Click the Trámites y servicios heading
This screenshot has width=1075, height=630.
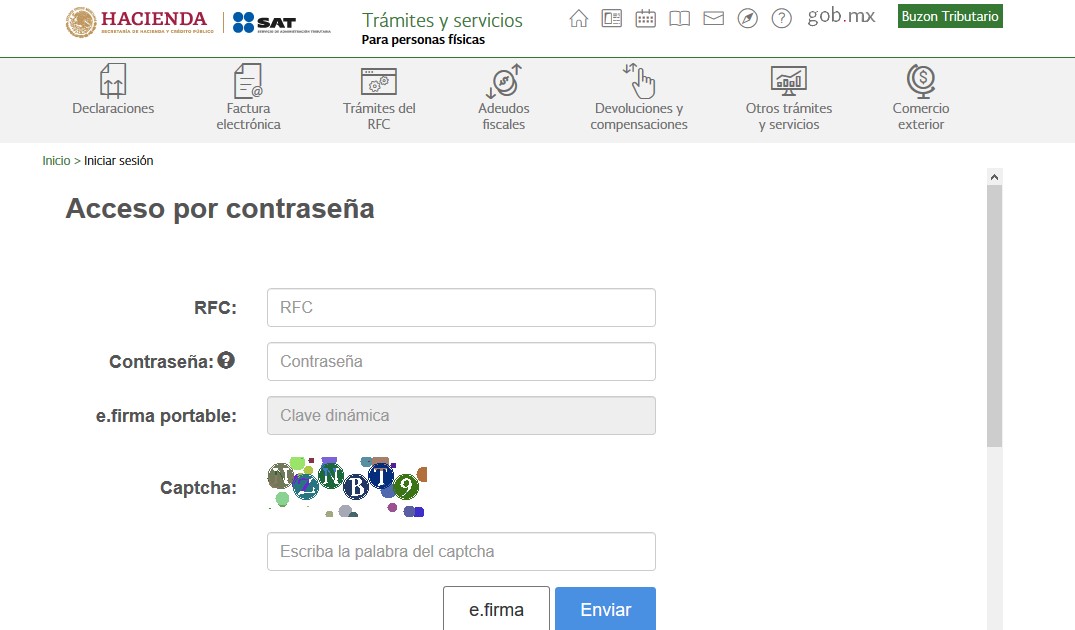pos(442,21)
